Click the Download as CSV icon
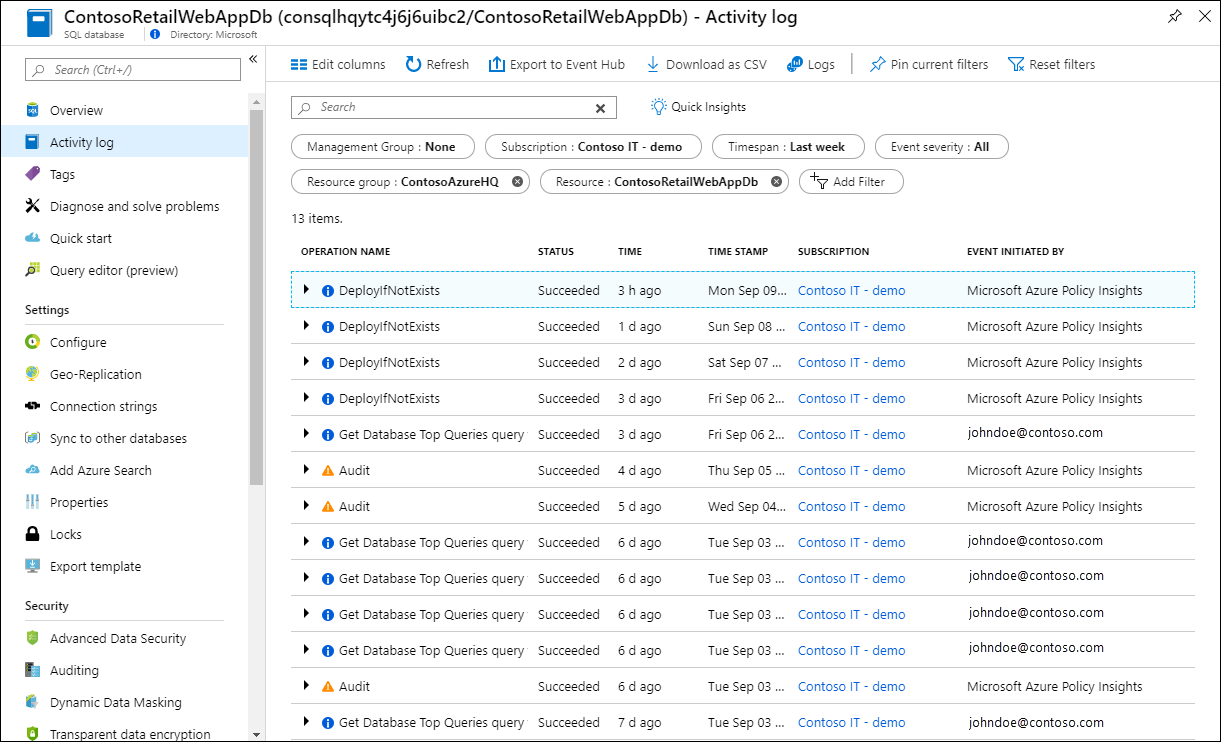This screenshot has width=1221, height=743. click(653, 64)
